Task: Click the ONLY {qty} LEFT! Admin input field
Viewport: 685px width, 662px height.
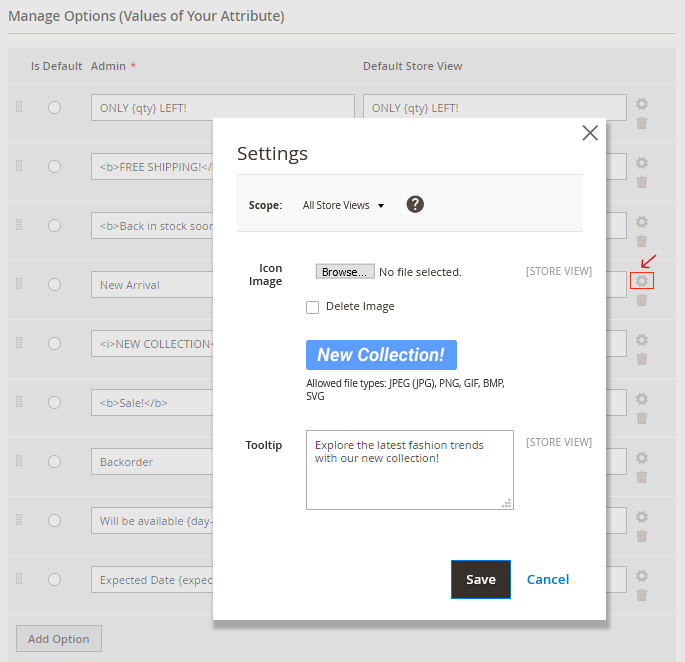Action: click(222, 108)
